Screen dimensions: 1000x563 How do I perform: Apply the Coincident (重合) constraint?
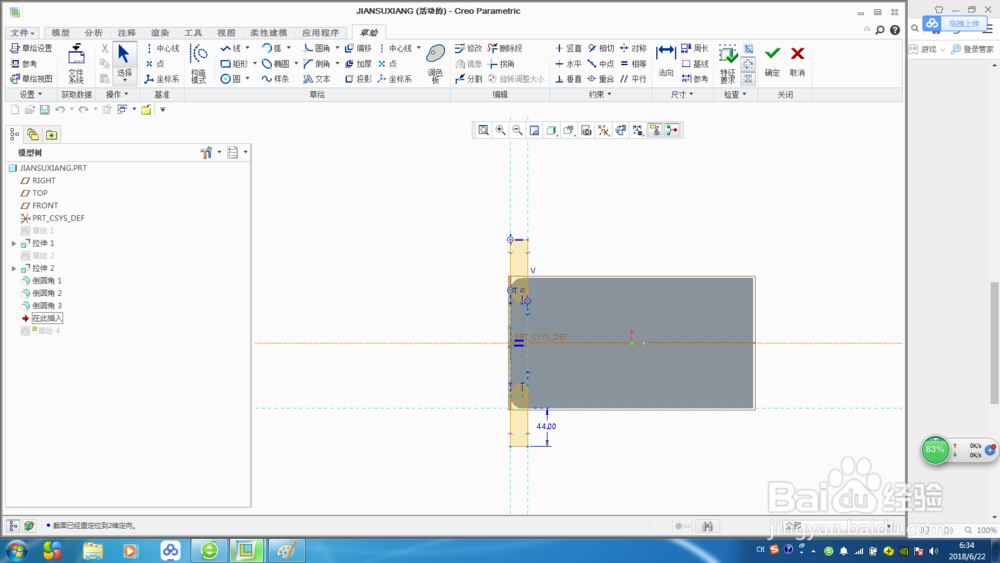[x=601, y=79]
